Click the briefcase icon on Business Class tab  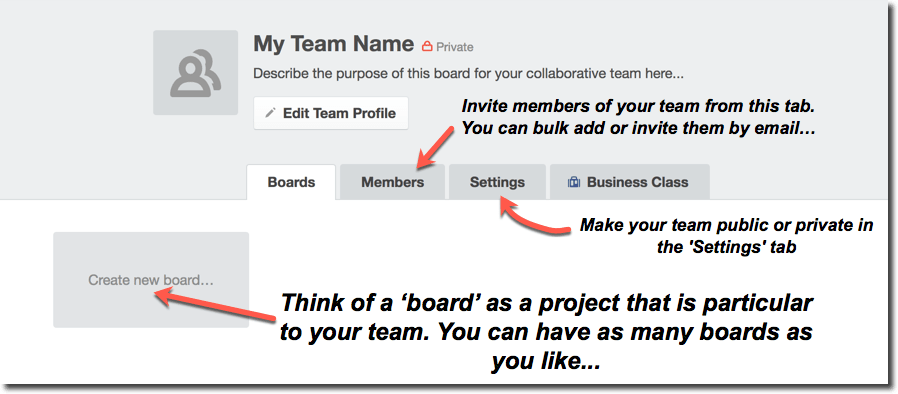click(x=573, y=183)
